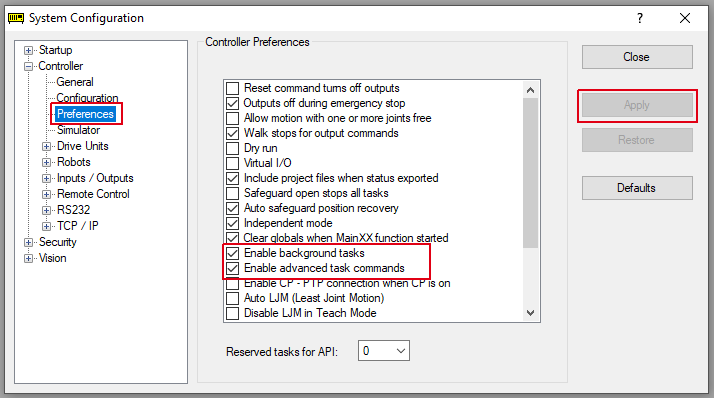This screenshot has width=714, height=398.
Task: Expand the Inputs / Outputs node
Action: [x=46, y=179]
